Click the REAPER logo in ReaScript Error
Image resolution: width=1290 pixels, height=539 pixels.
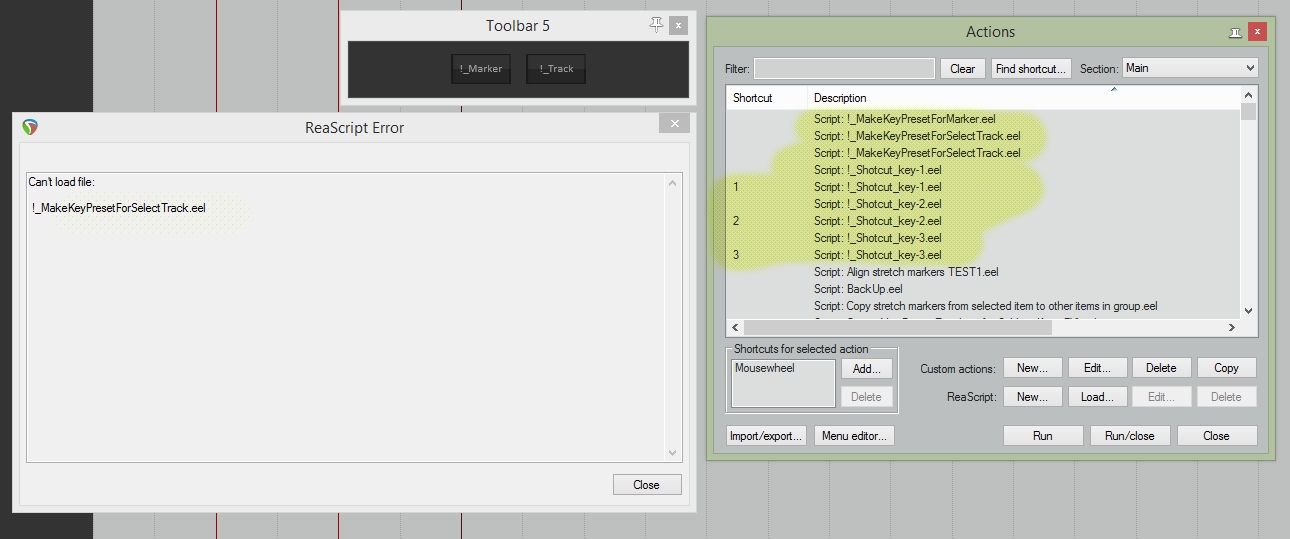tap(30, 127)
